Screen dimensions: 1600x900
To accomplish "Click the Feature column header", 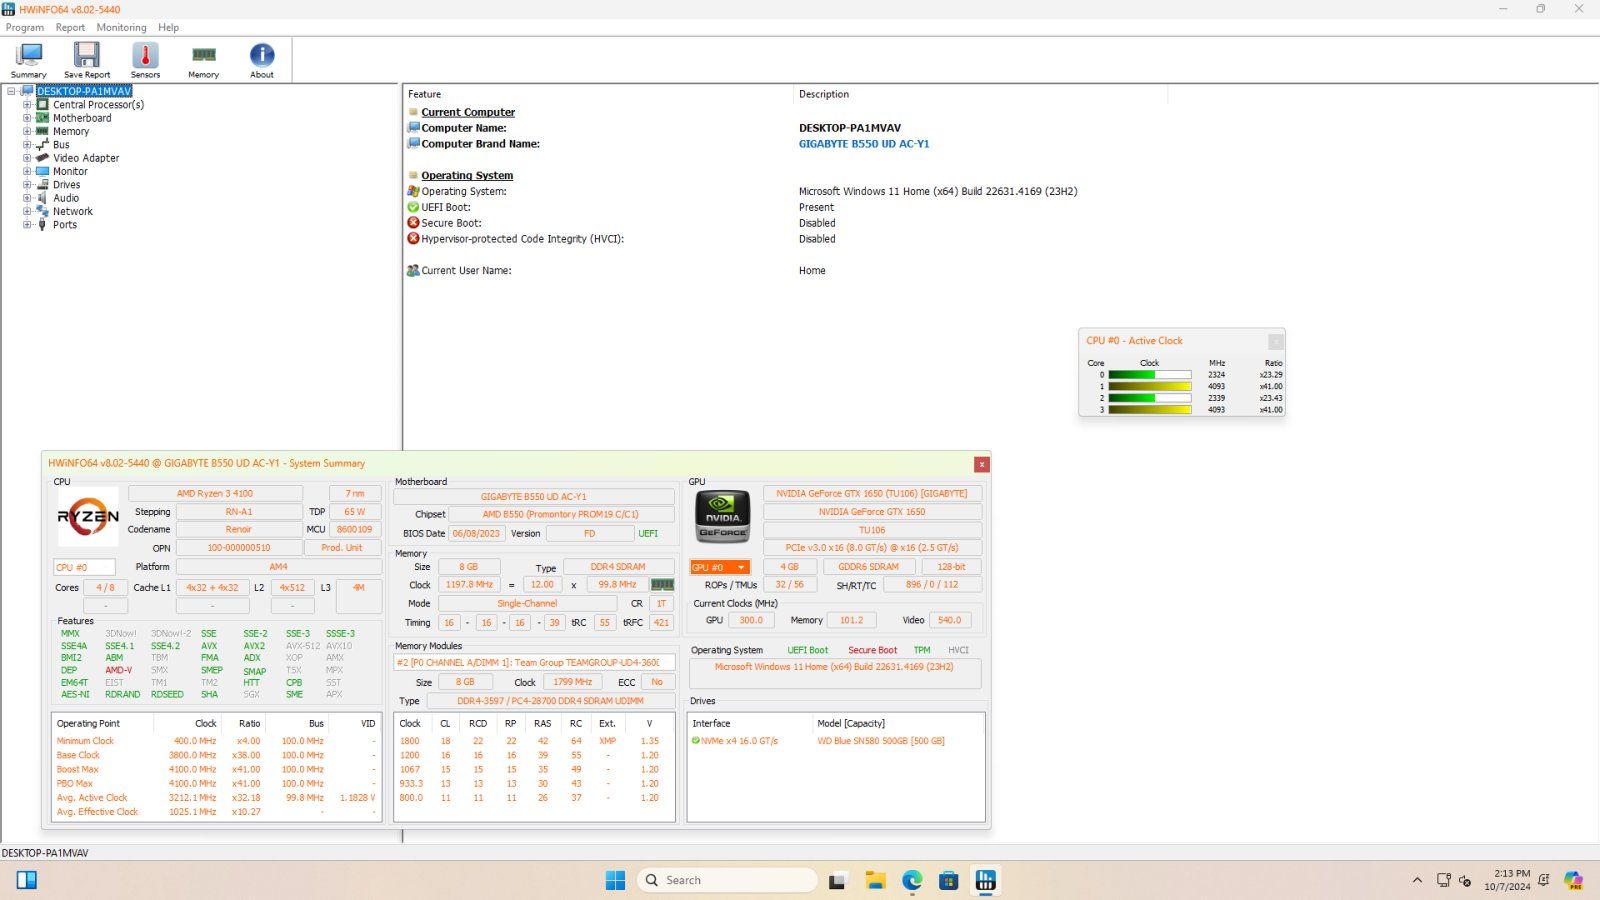I will point(598,94).
